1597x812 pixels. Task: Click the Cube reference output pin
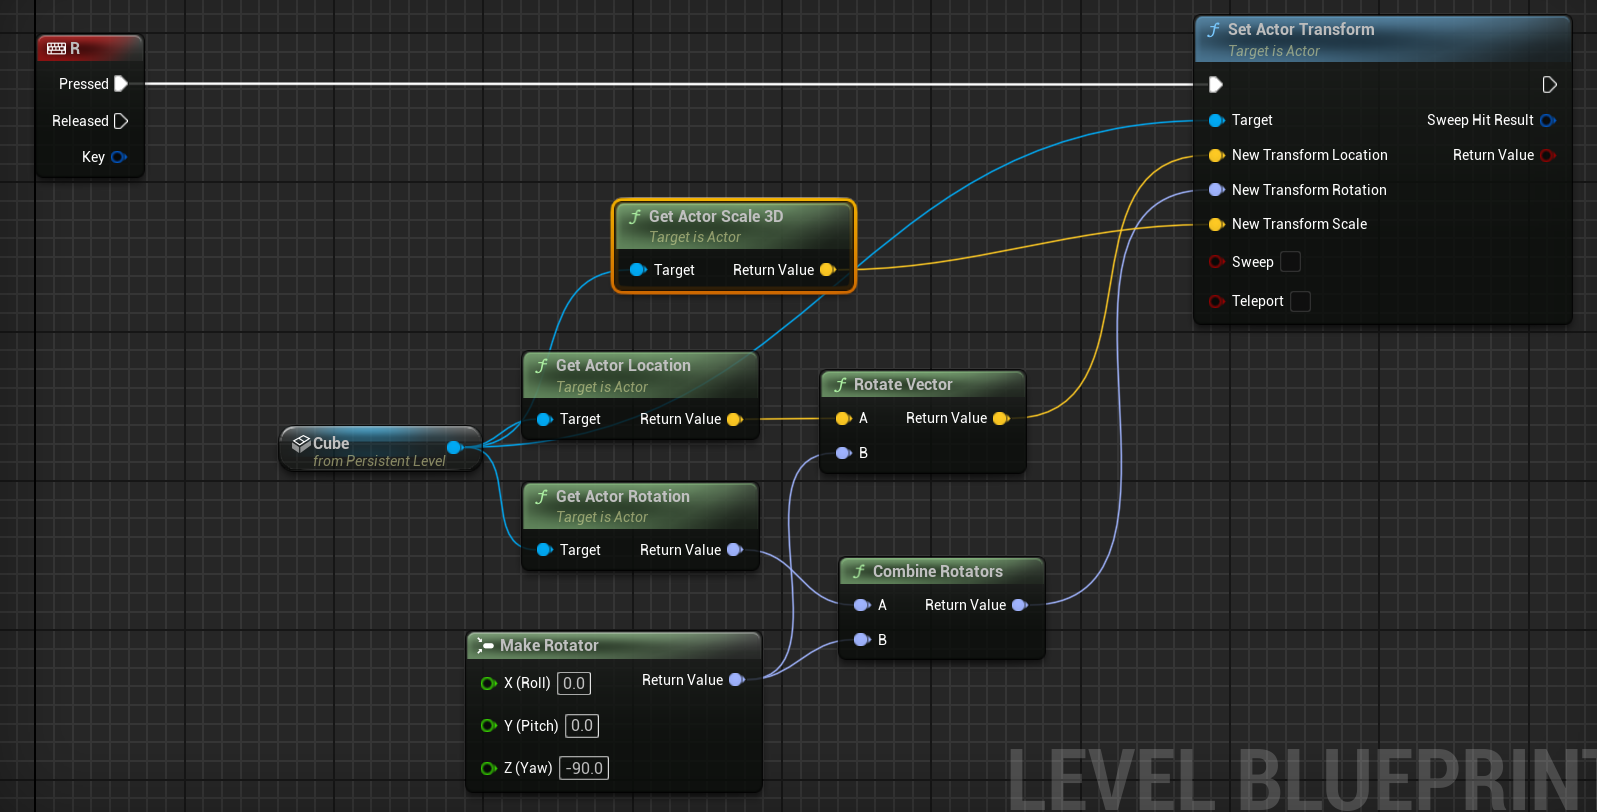pos(454,447)
